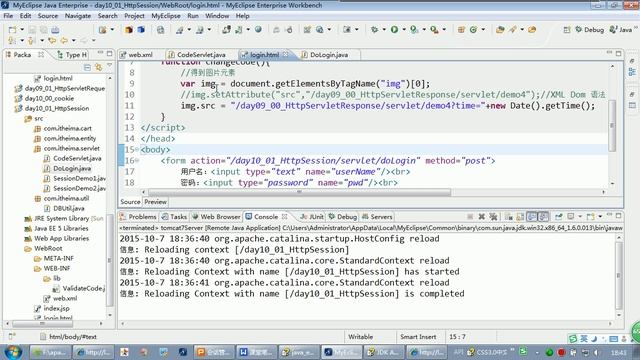Screen dimensions: 640x360
Task: Click the New file toolbar icon
Action: point(13,30)
